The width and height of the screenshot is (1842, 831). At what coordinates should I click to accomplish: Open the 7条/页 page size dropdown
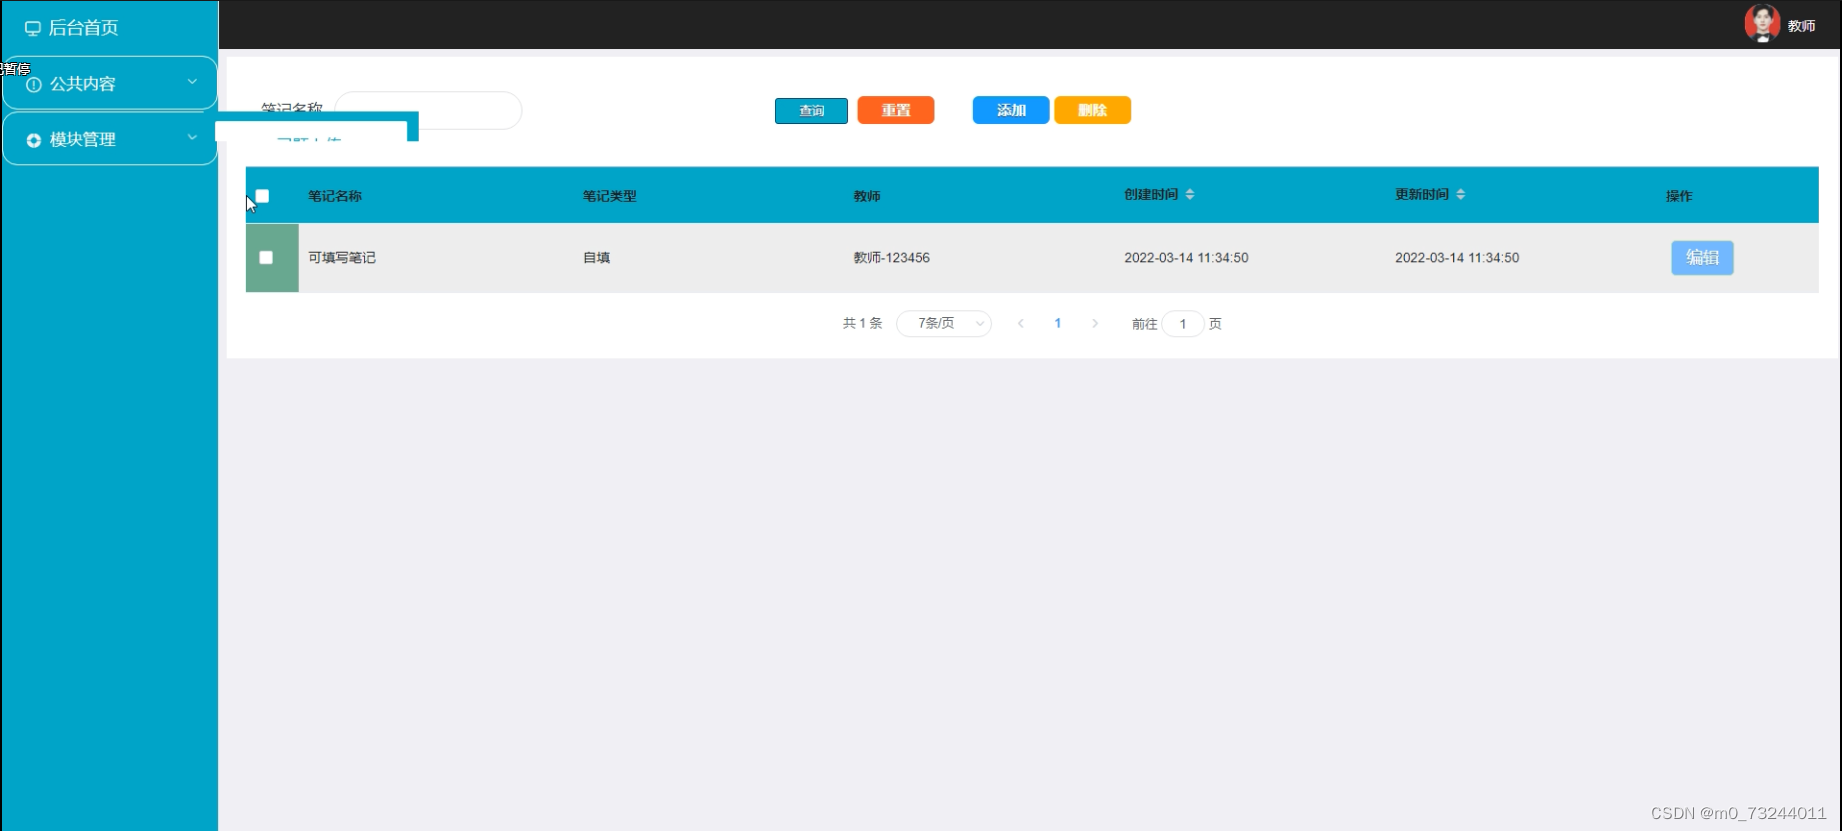944,323
